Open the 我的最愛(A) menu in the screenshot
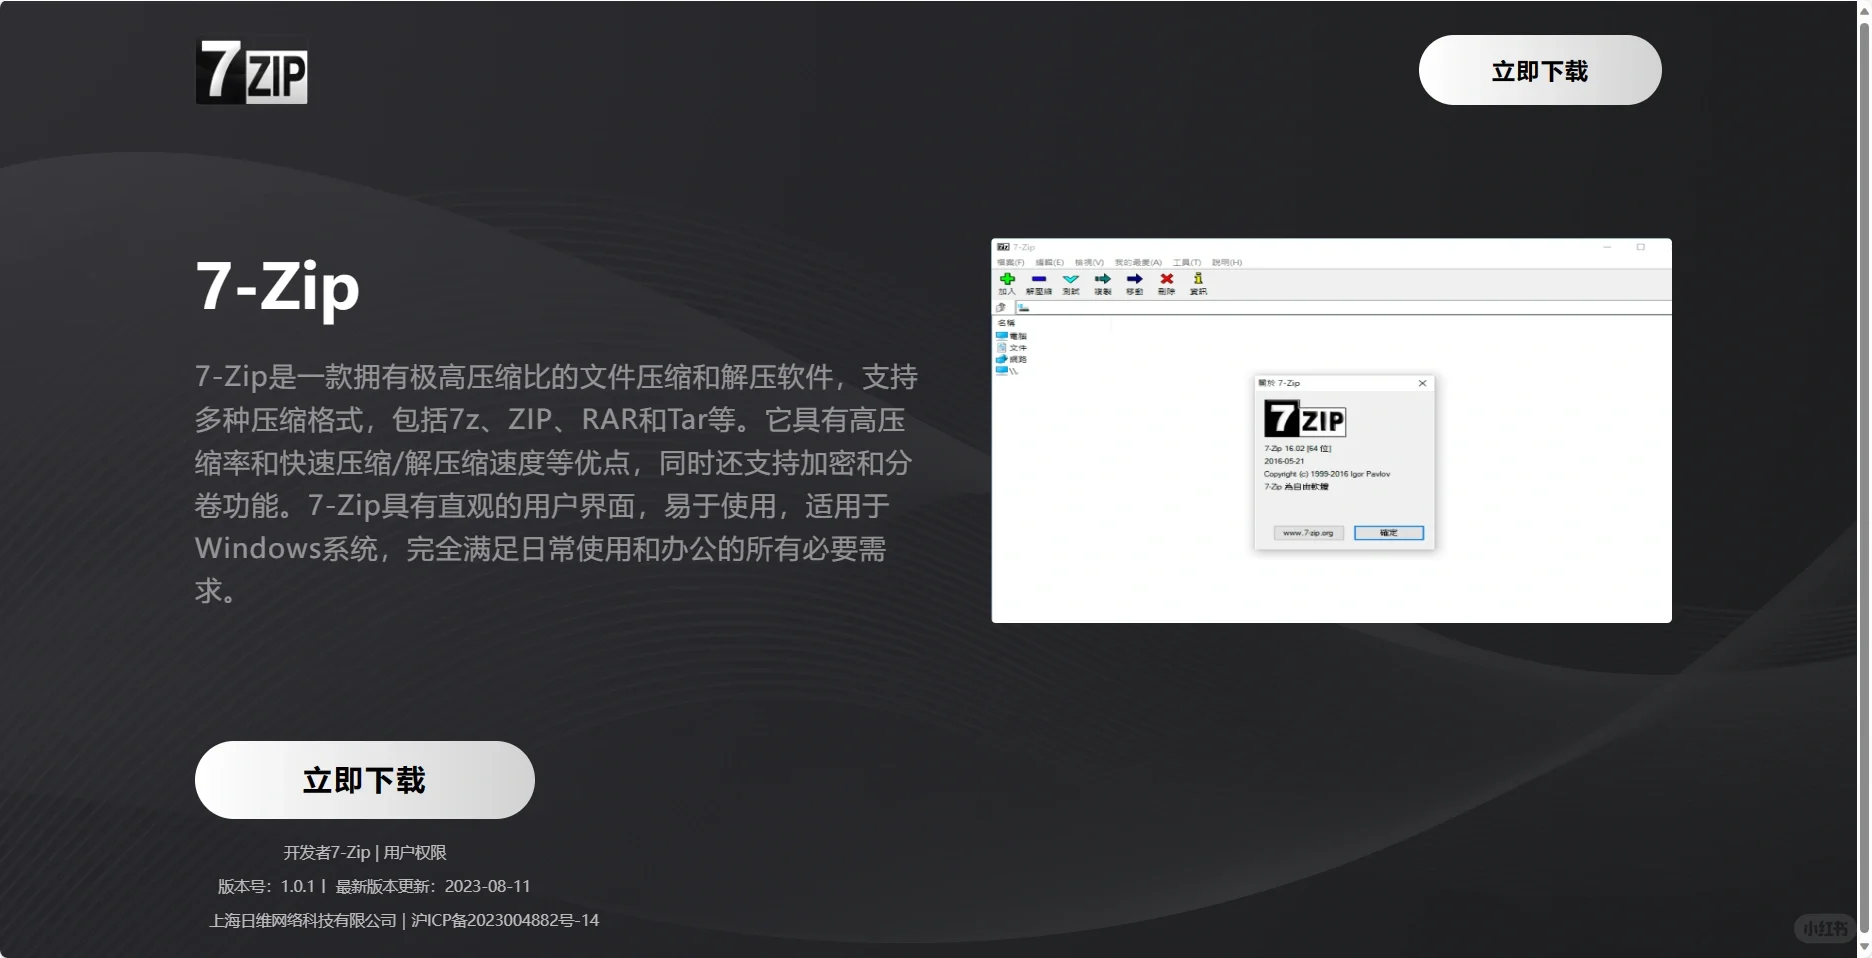1872x958 pixels. (1138, 262)
